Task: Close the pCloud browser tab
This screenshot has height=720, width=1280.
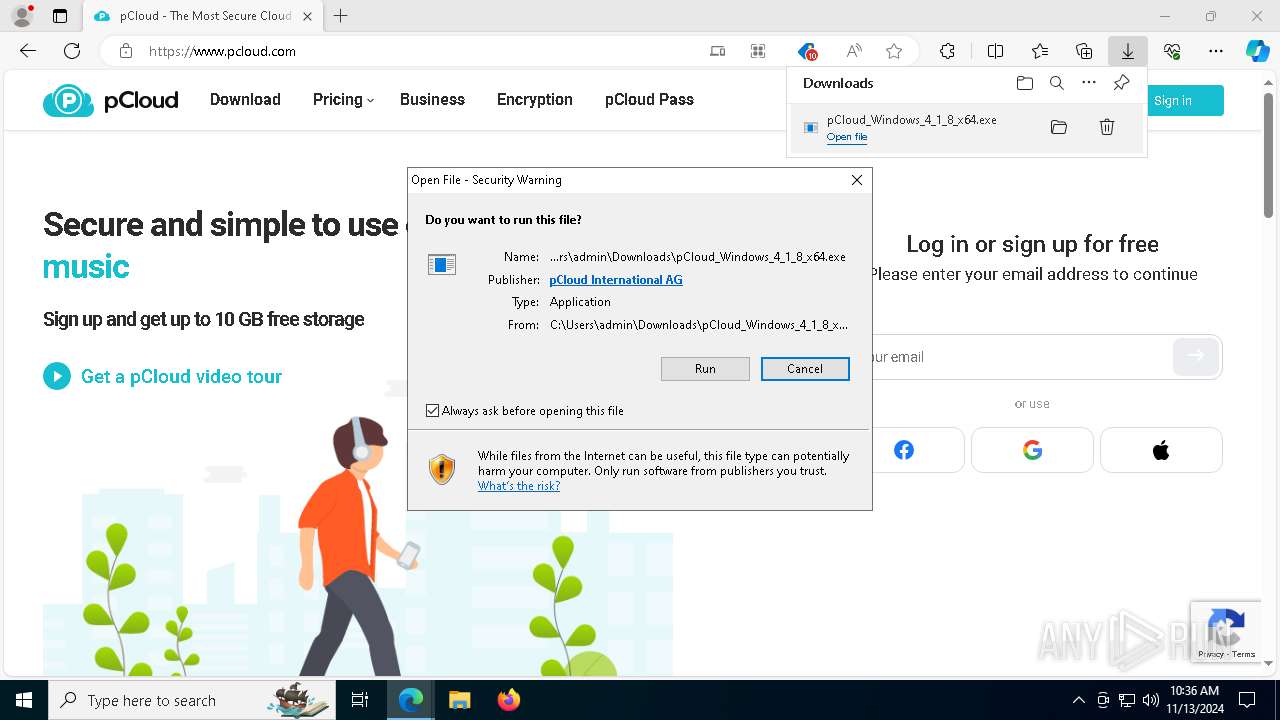Action: [x=307, y=16]
